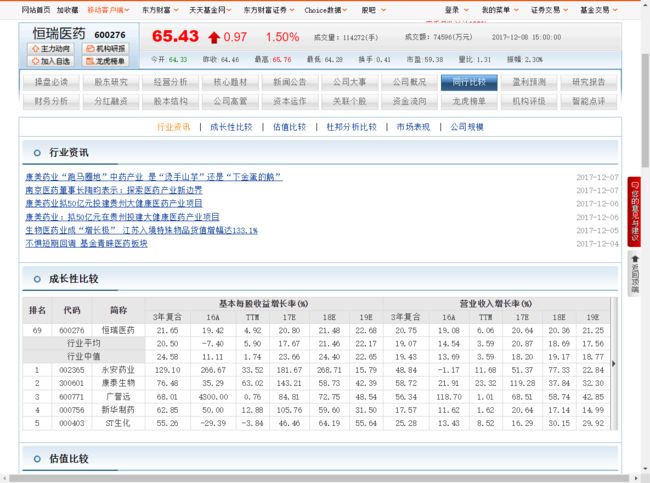The height and width of the screenshot is (483, 650).
Task: Switch to 操盘必读 tab
Action: pos(51,82)
